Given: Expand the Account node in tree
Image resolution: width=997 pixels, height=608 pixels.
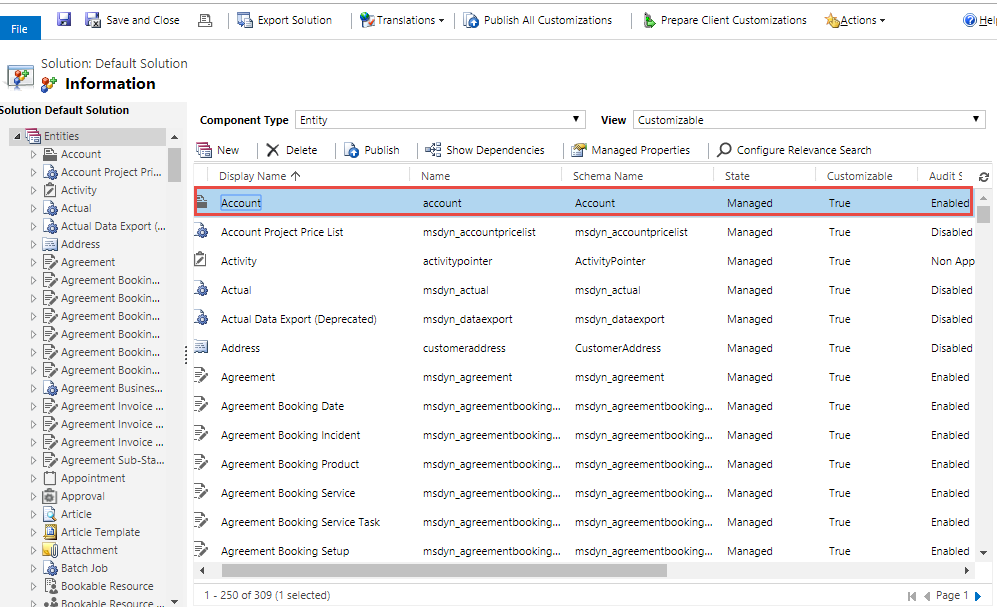Looking at the screenshot, I should [x=33, y=155].
